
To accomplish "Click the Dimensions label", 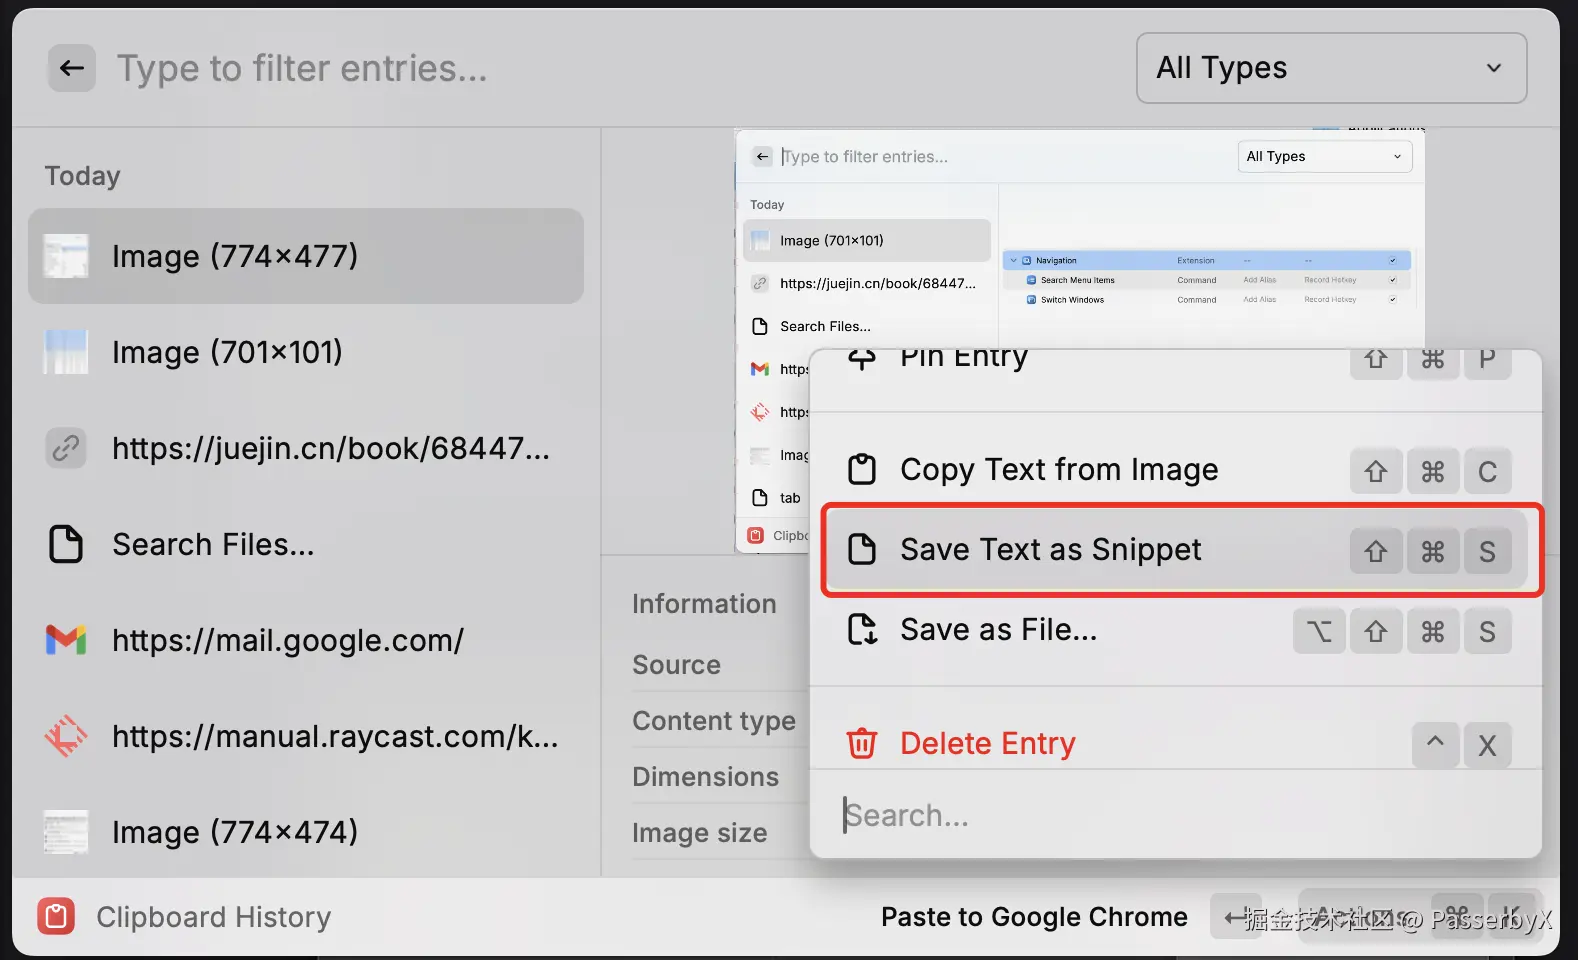I will point(705,777).
